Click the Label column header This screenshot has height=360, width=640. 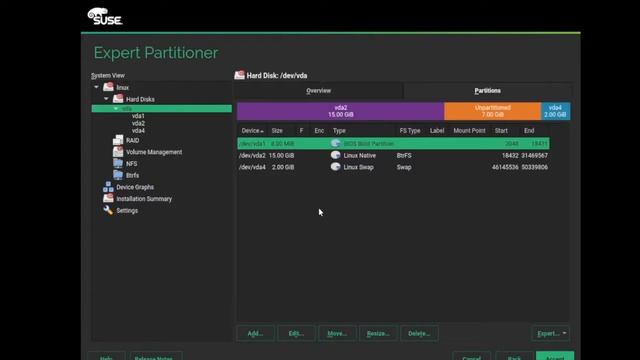(437, 131)
